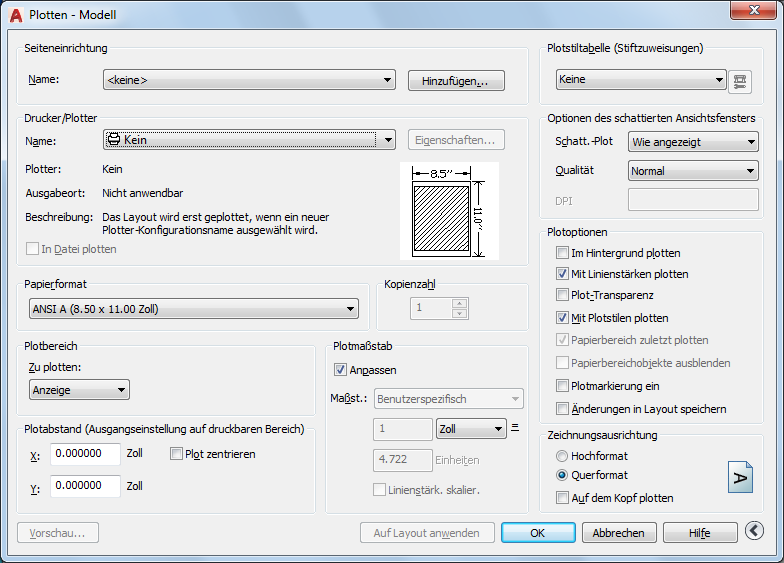Select Querformat orientation

[562, 475]
